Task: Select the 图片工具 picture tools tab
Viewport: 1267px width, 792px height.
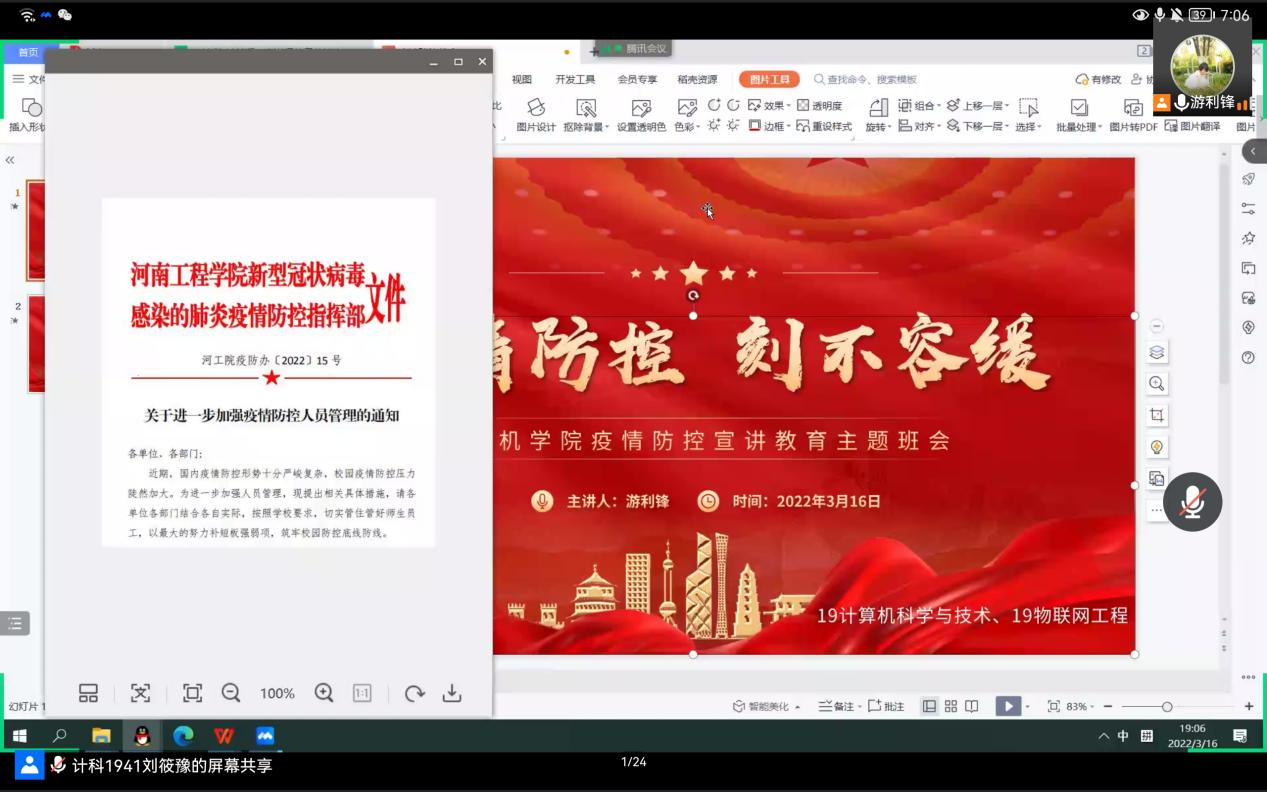Action: pyautogui.click(x=769, y=79)
